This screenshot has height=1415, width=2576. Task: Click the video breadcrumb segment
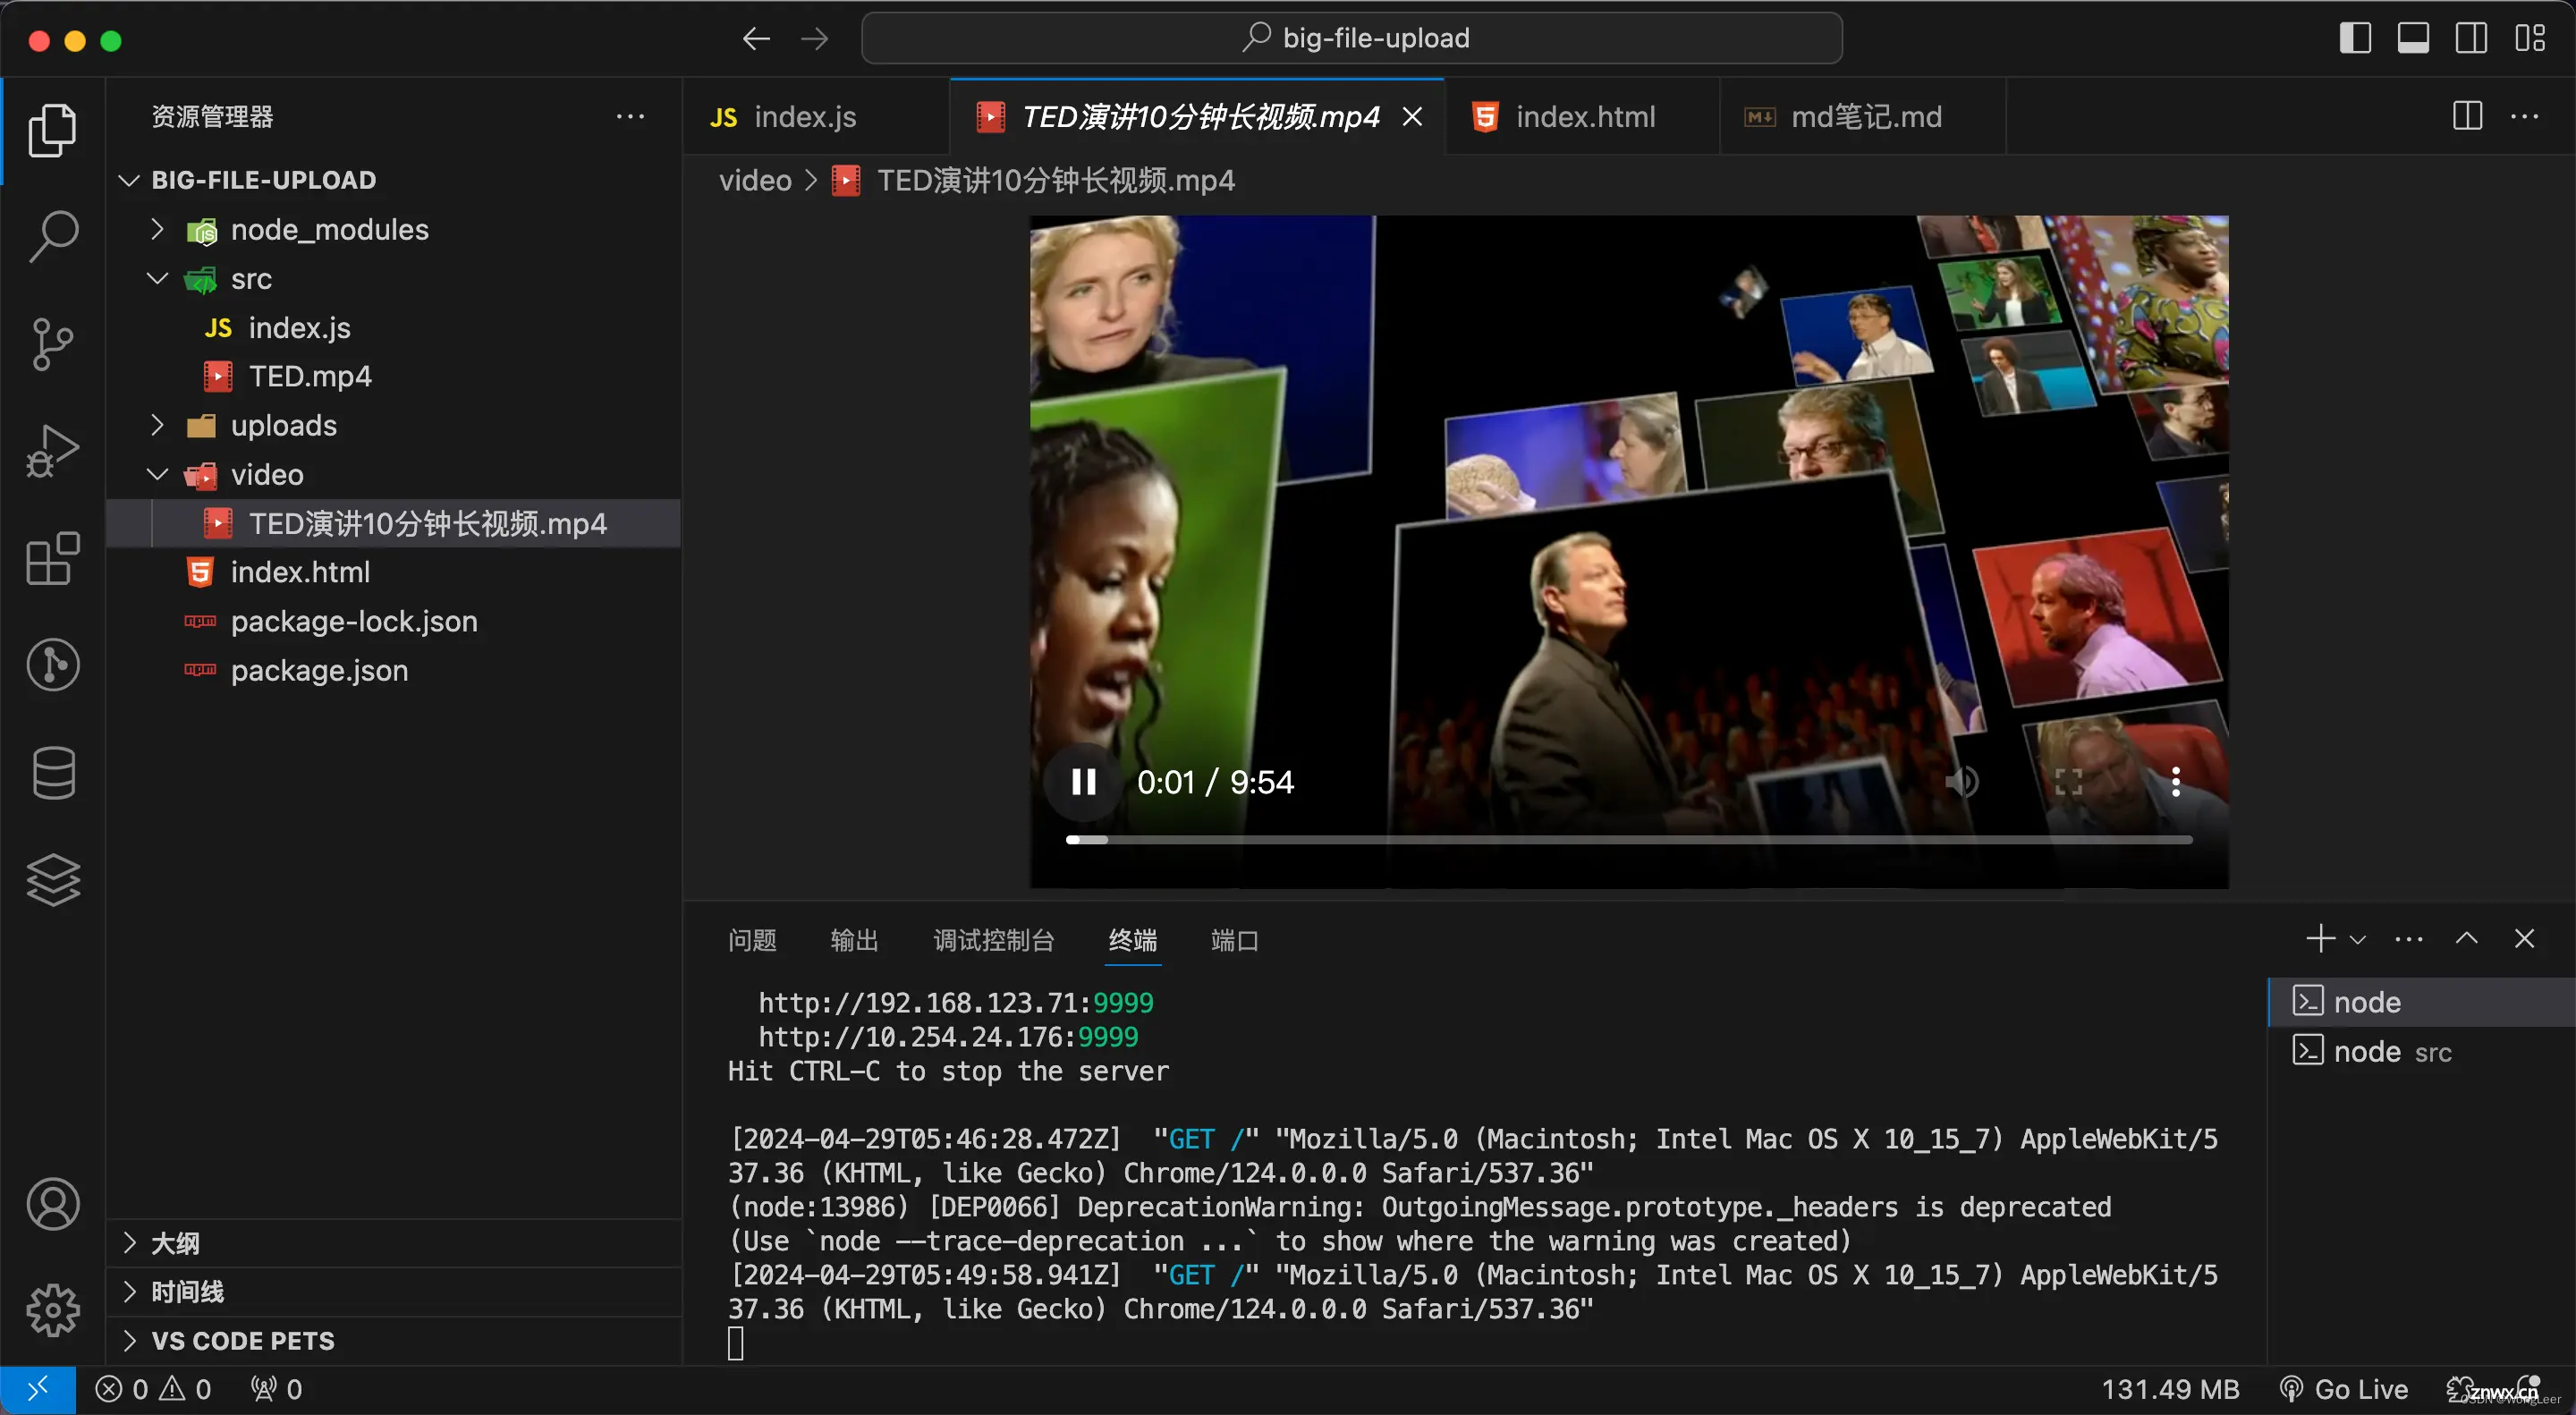(x=755, y=181)
